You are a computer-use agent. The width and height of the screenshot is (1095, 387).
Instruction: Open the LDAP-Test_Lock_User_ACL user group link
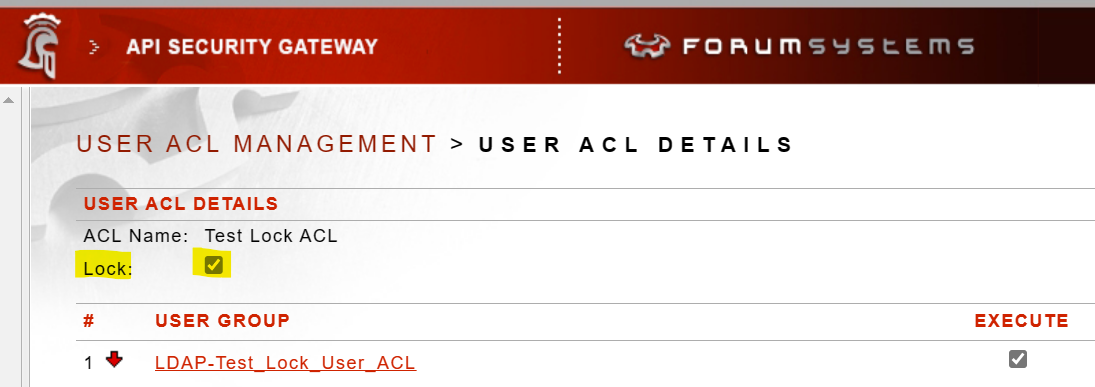(x=286, y=363)
